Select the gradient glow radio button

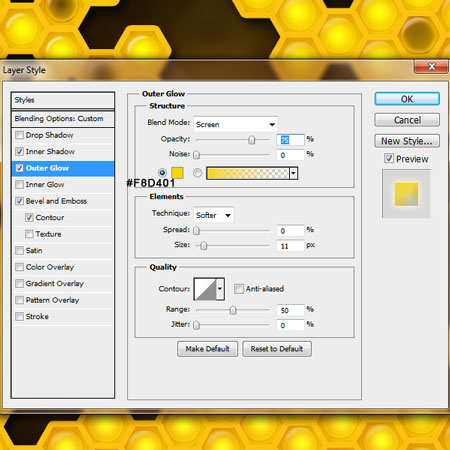click(197, 173)
